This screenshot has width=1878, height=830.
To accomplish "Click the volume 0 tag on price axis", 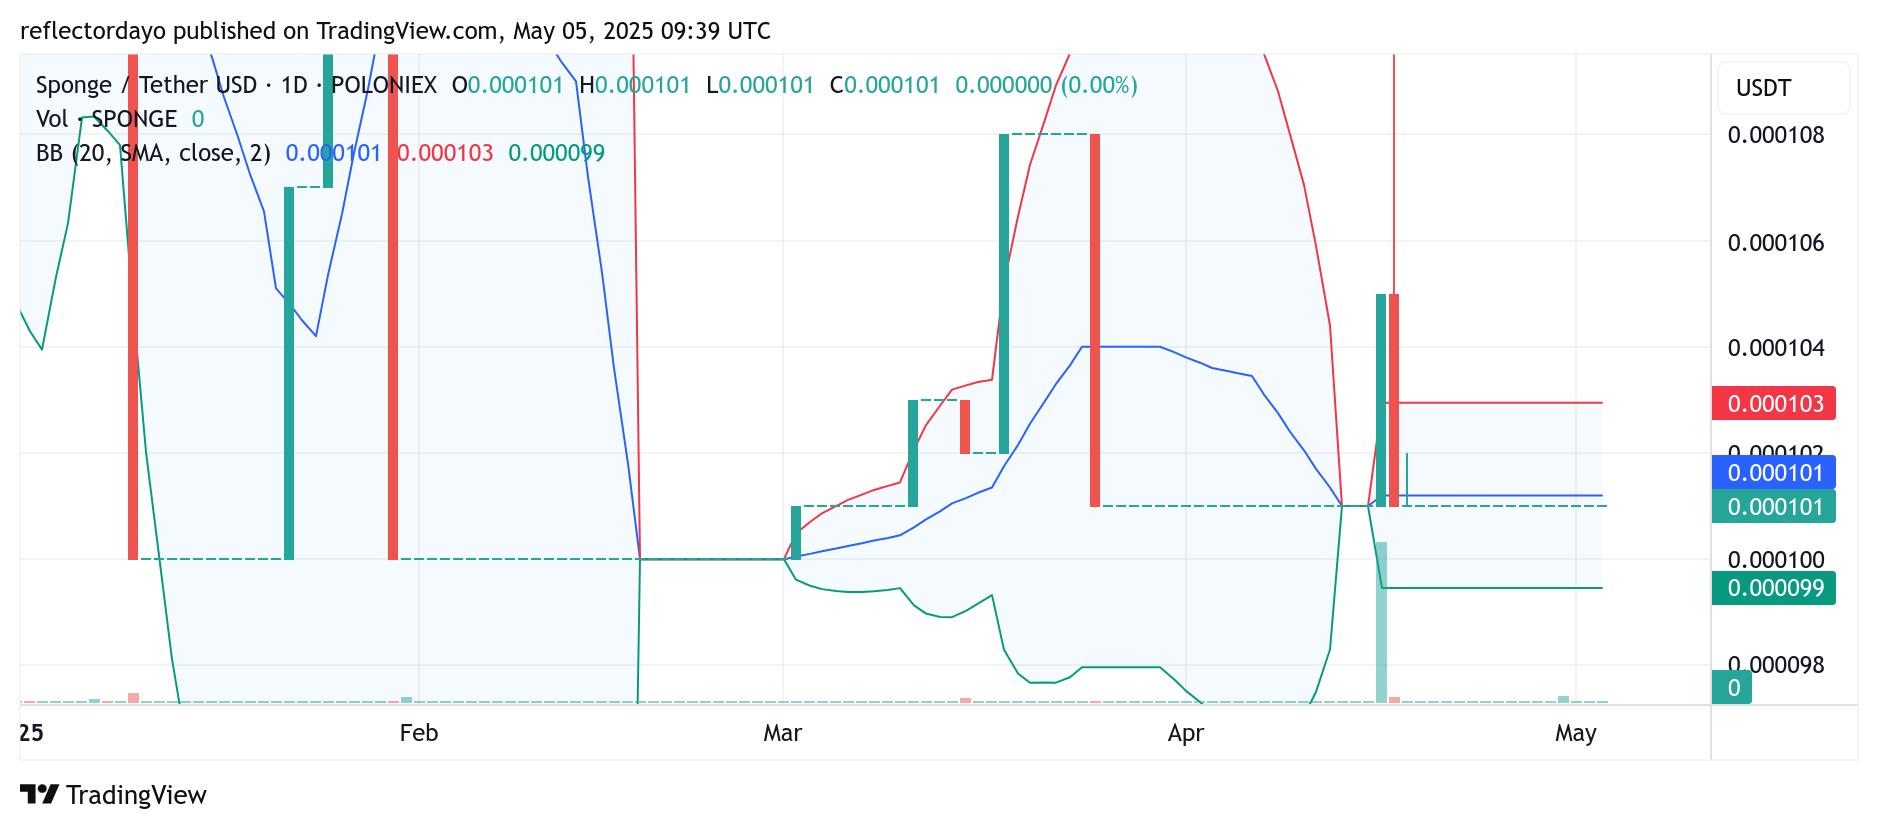I will pyautogui.click(x=1732, y=688).
